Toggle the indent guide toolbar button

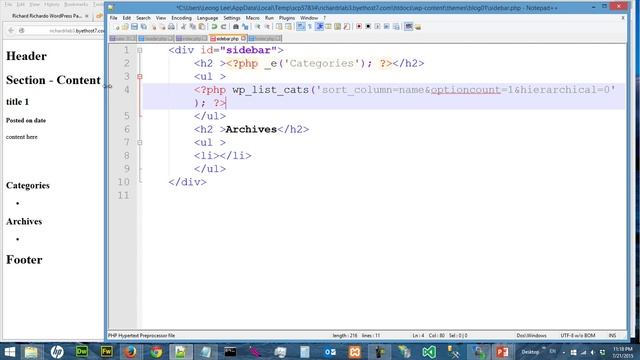(x=319, y=27)
